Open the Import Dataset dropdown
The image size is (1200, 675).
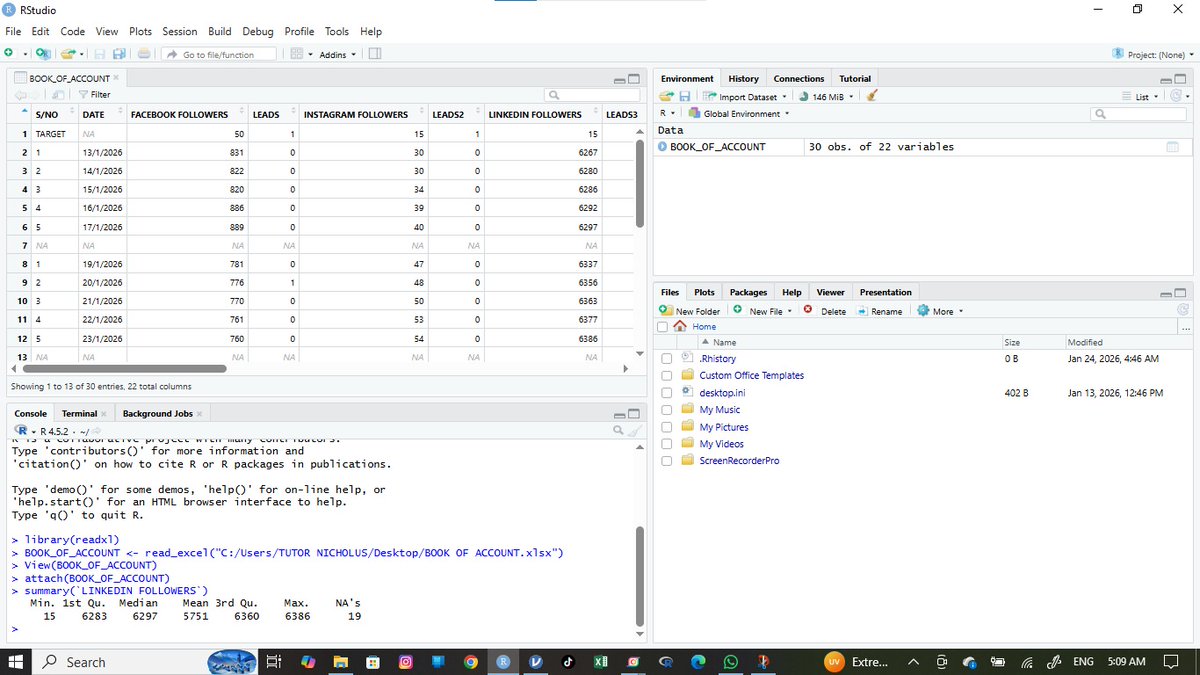tap(743, 96)
